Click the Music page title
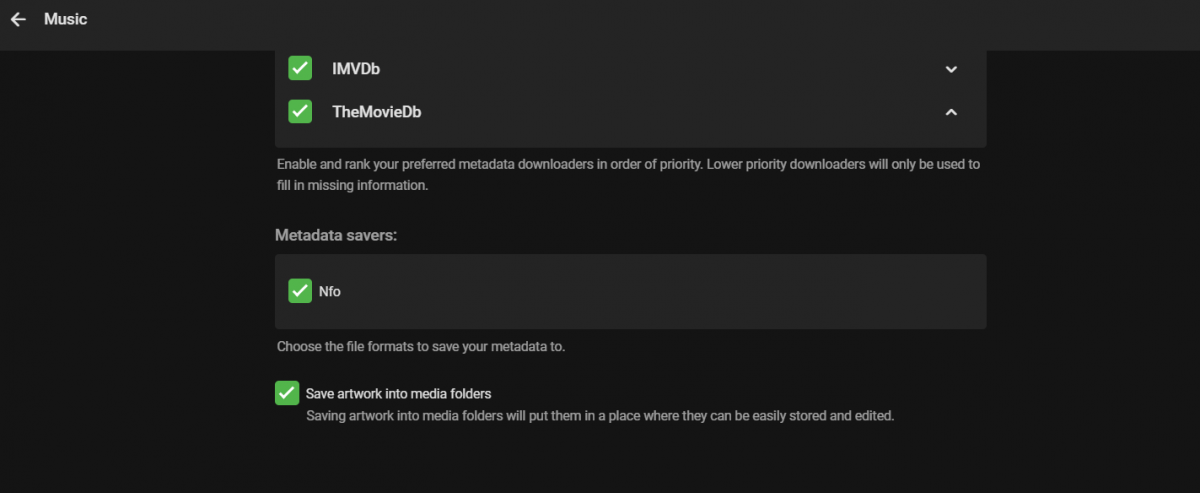The width and height of the screenshot is (1200, 493). click(x=65, y=20)
